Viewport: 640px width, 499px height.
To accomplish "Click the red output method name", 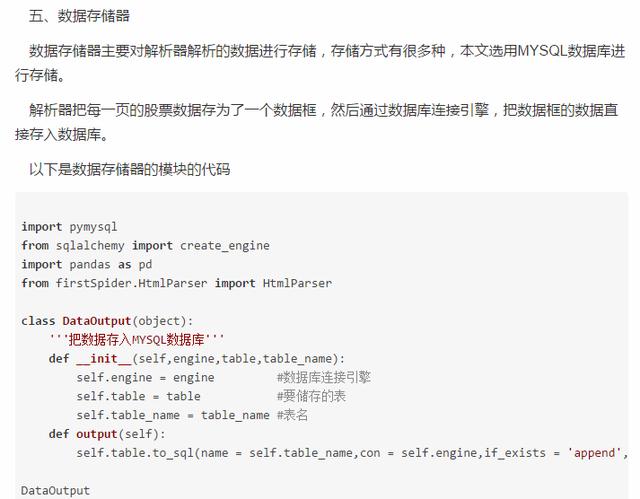I will point(96,434).
